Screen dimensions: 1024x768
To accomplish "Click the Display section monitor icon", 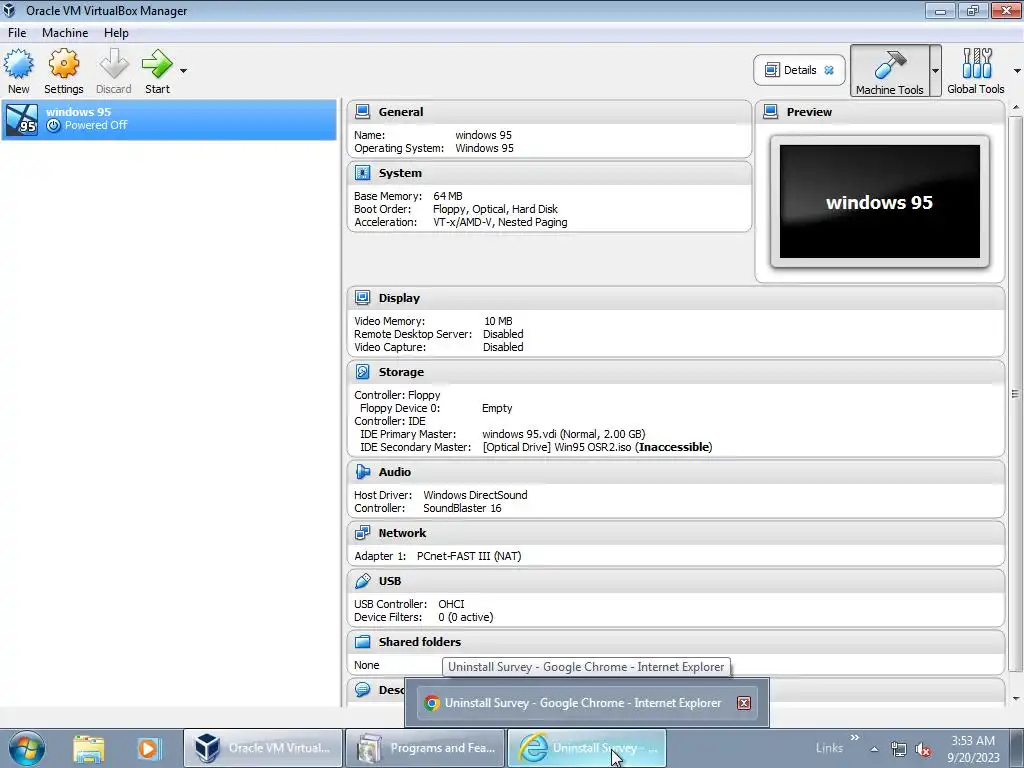I will 362,298.
